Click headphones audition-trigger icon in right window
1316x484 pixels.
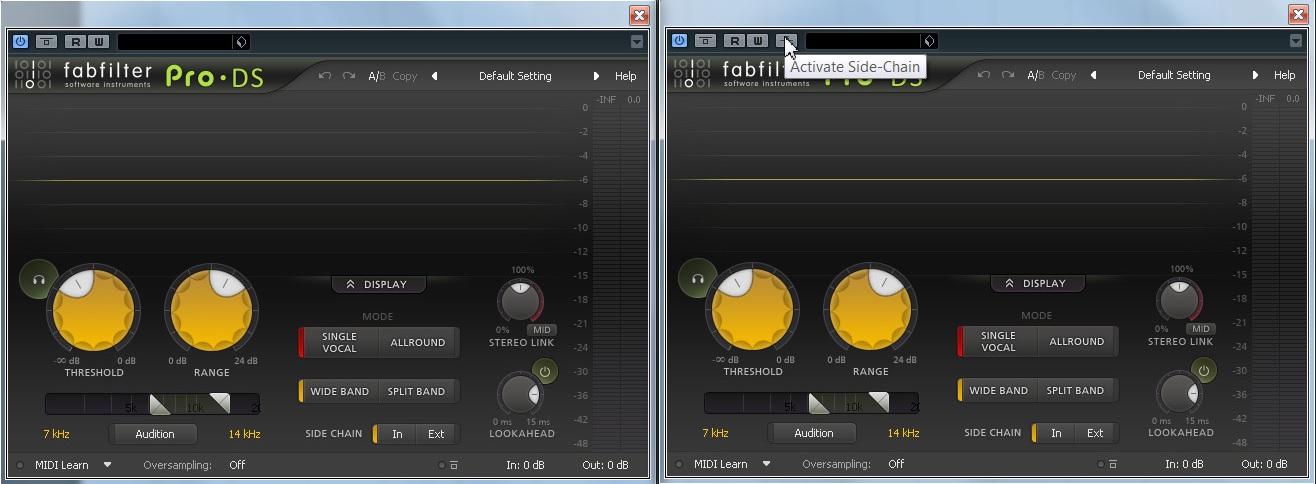(697, 279)
